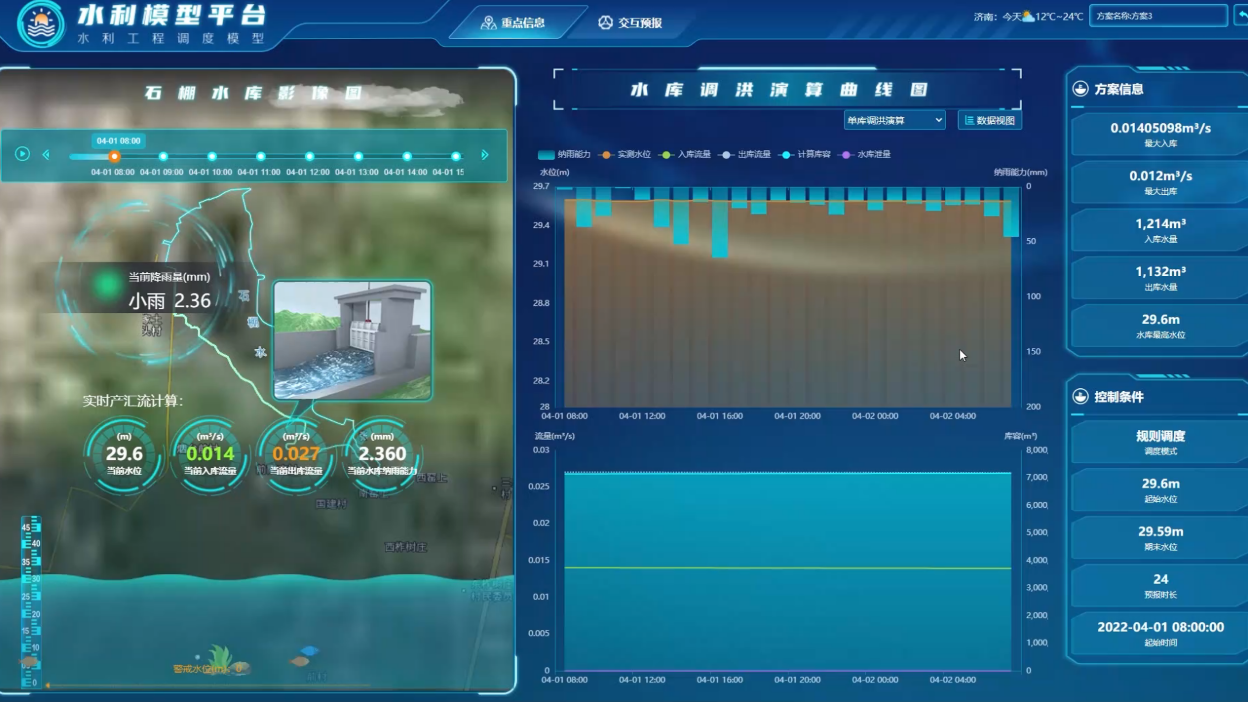
Task: Click the back arrow icon at top right
Action: 1241,15
